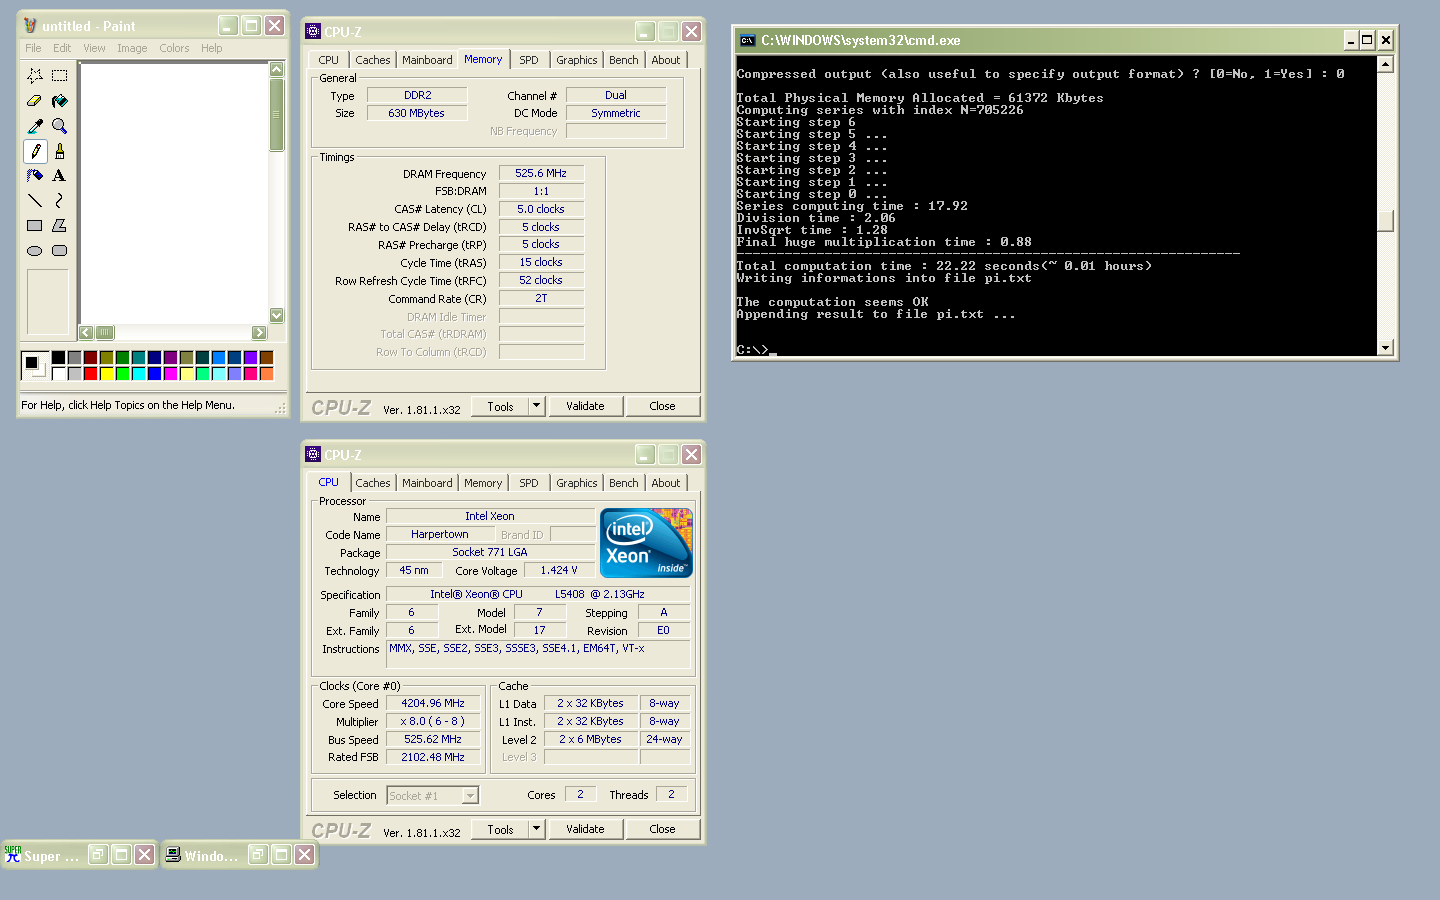Select the Rounded Rectangle tool in Paint
The width and height of the screenshot is (1440, 900).
click(60, 251)
